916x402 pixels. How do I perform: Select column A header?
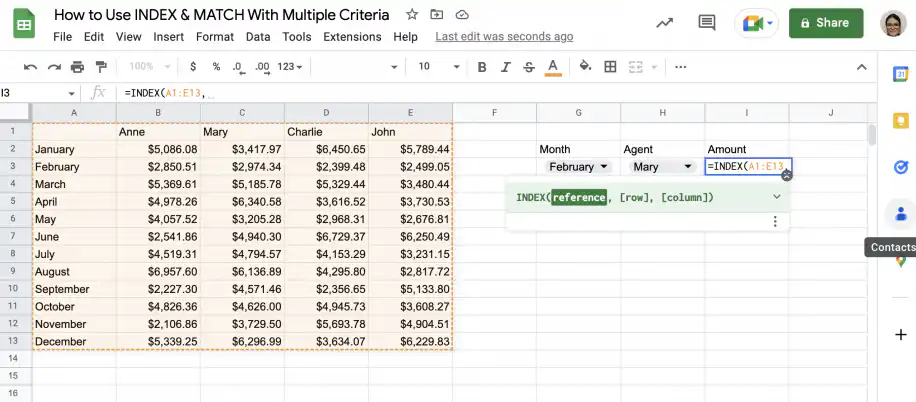point(74,112)
